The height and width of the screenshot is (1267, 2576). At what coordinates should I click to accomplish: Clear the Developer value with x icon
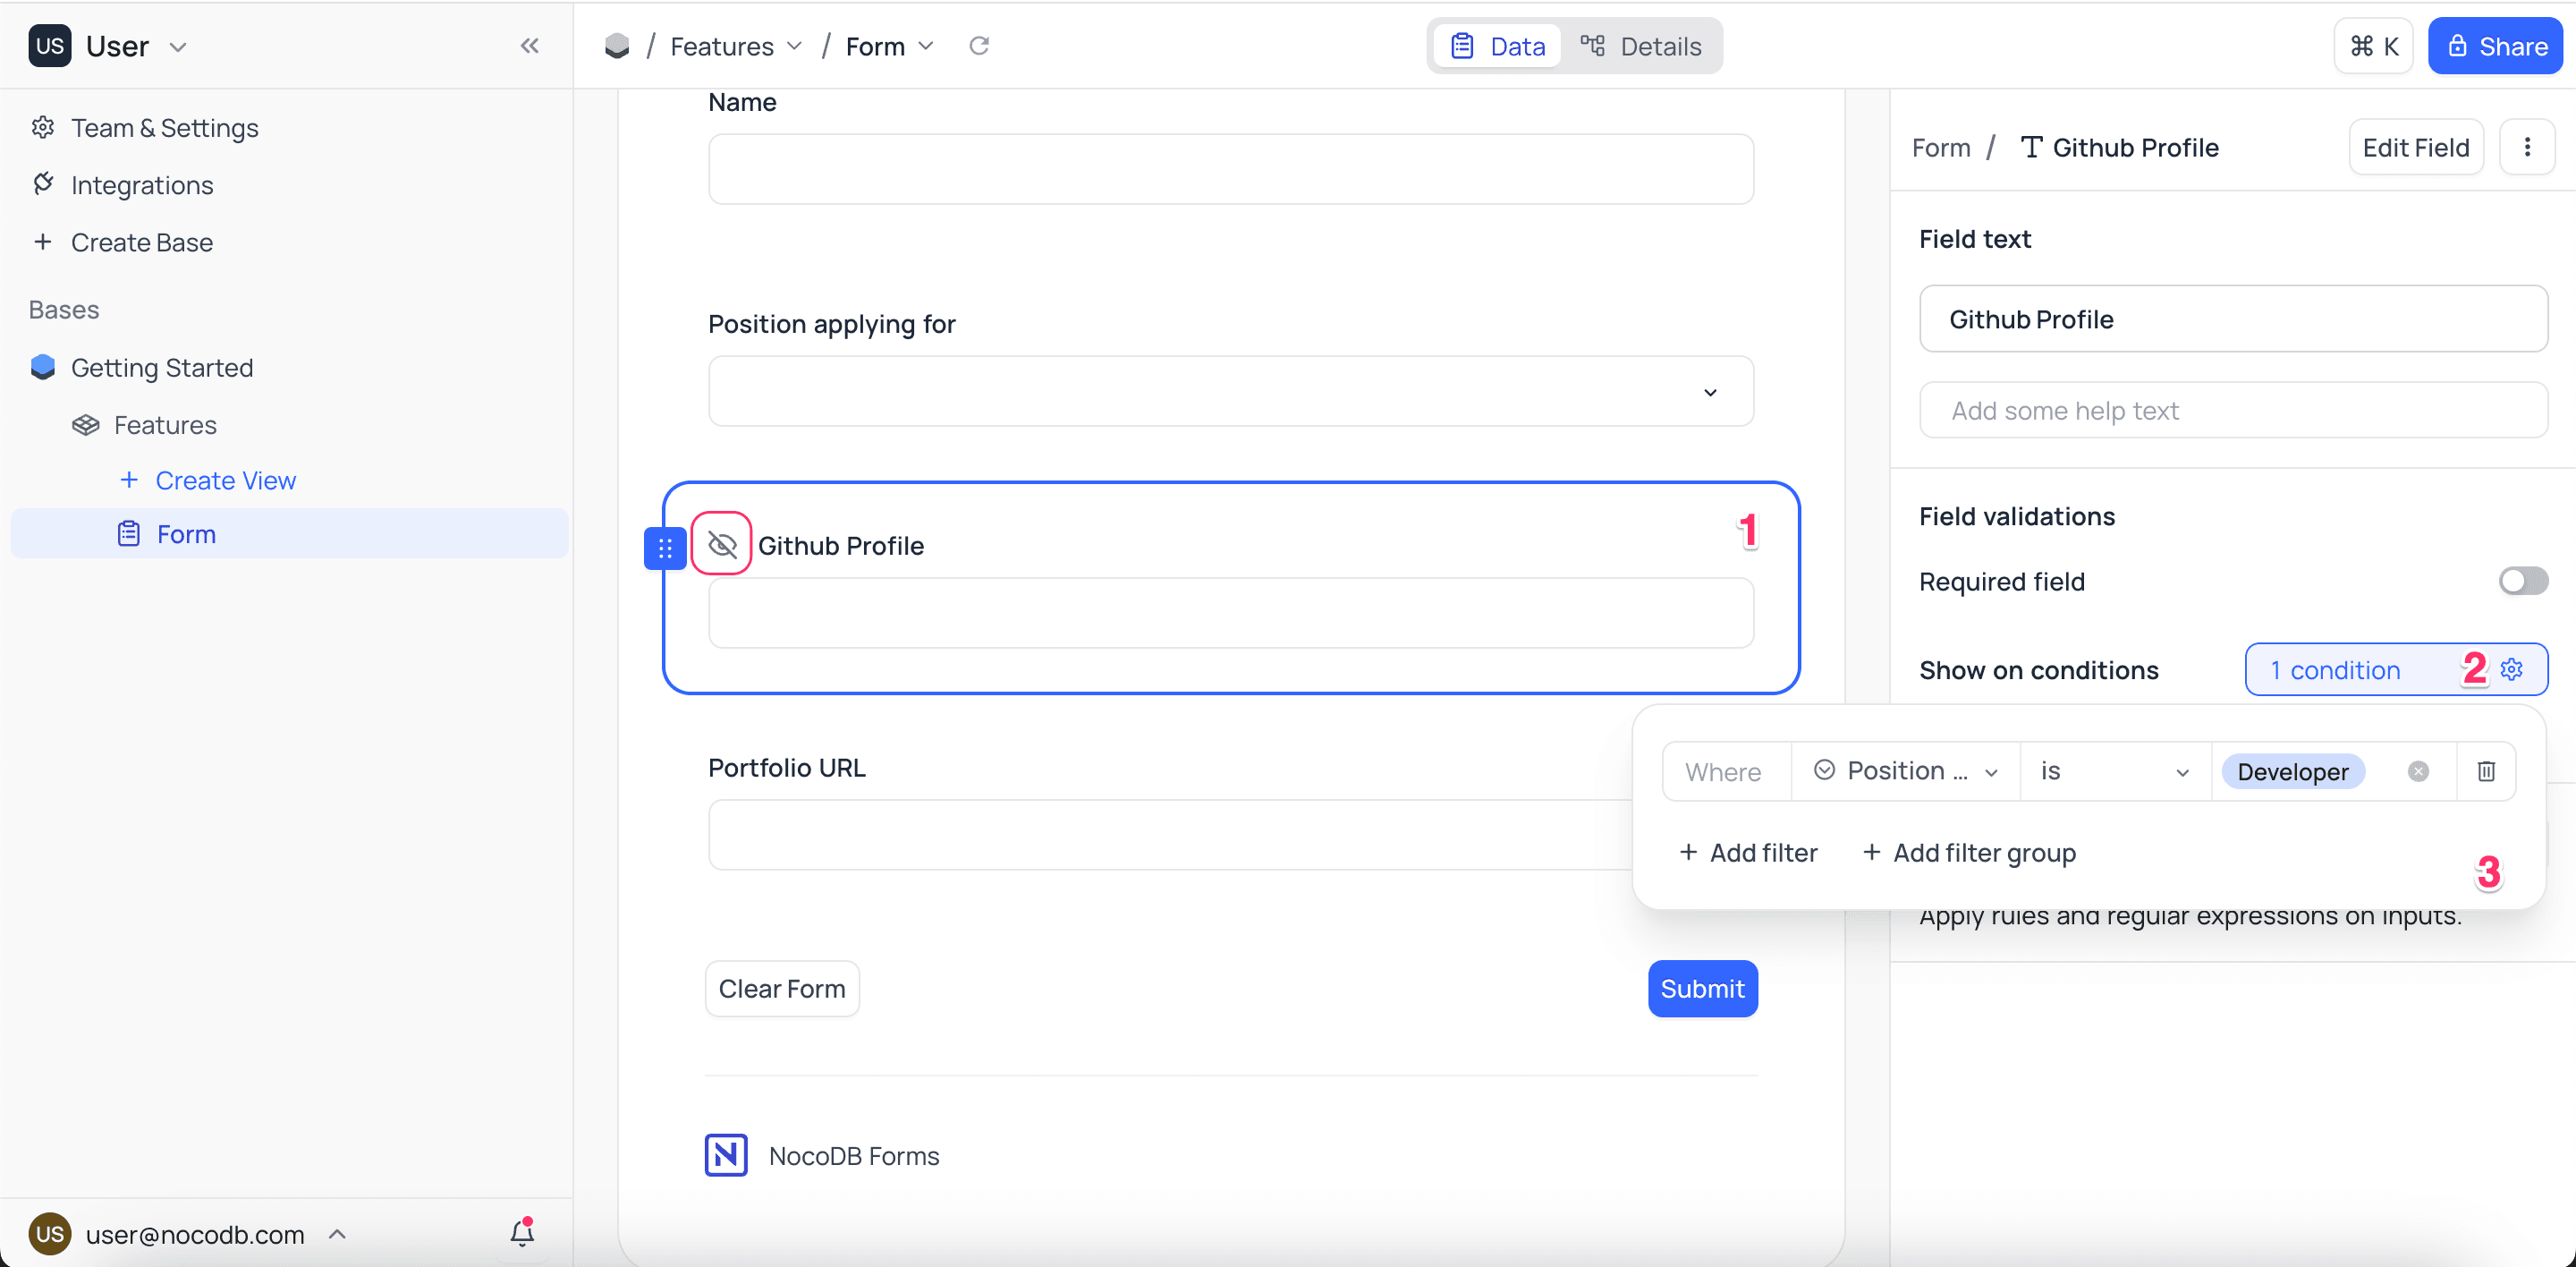(x=2418, y=771)
